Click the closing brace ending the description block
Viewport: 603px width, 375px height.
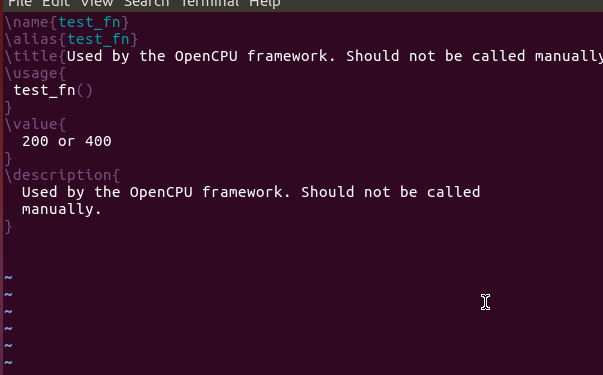pos(8,226)
